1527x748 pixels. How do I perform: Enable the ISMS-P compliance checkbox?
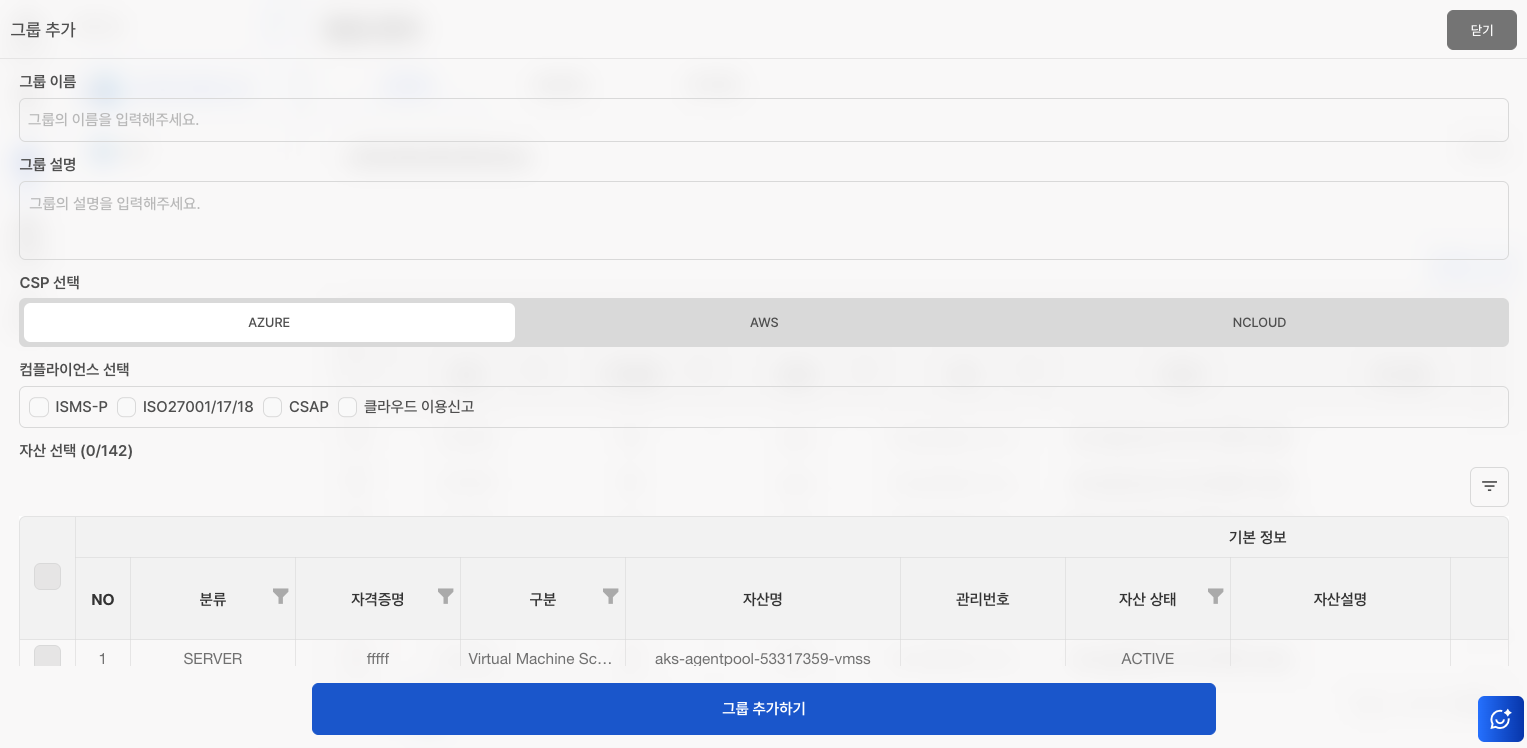pos(39,407)
